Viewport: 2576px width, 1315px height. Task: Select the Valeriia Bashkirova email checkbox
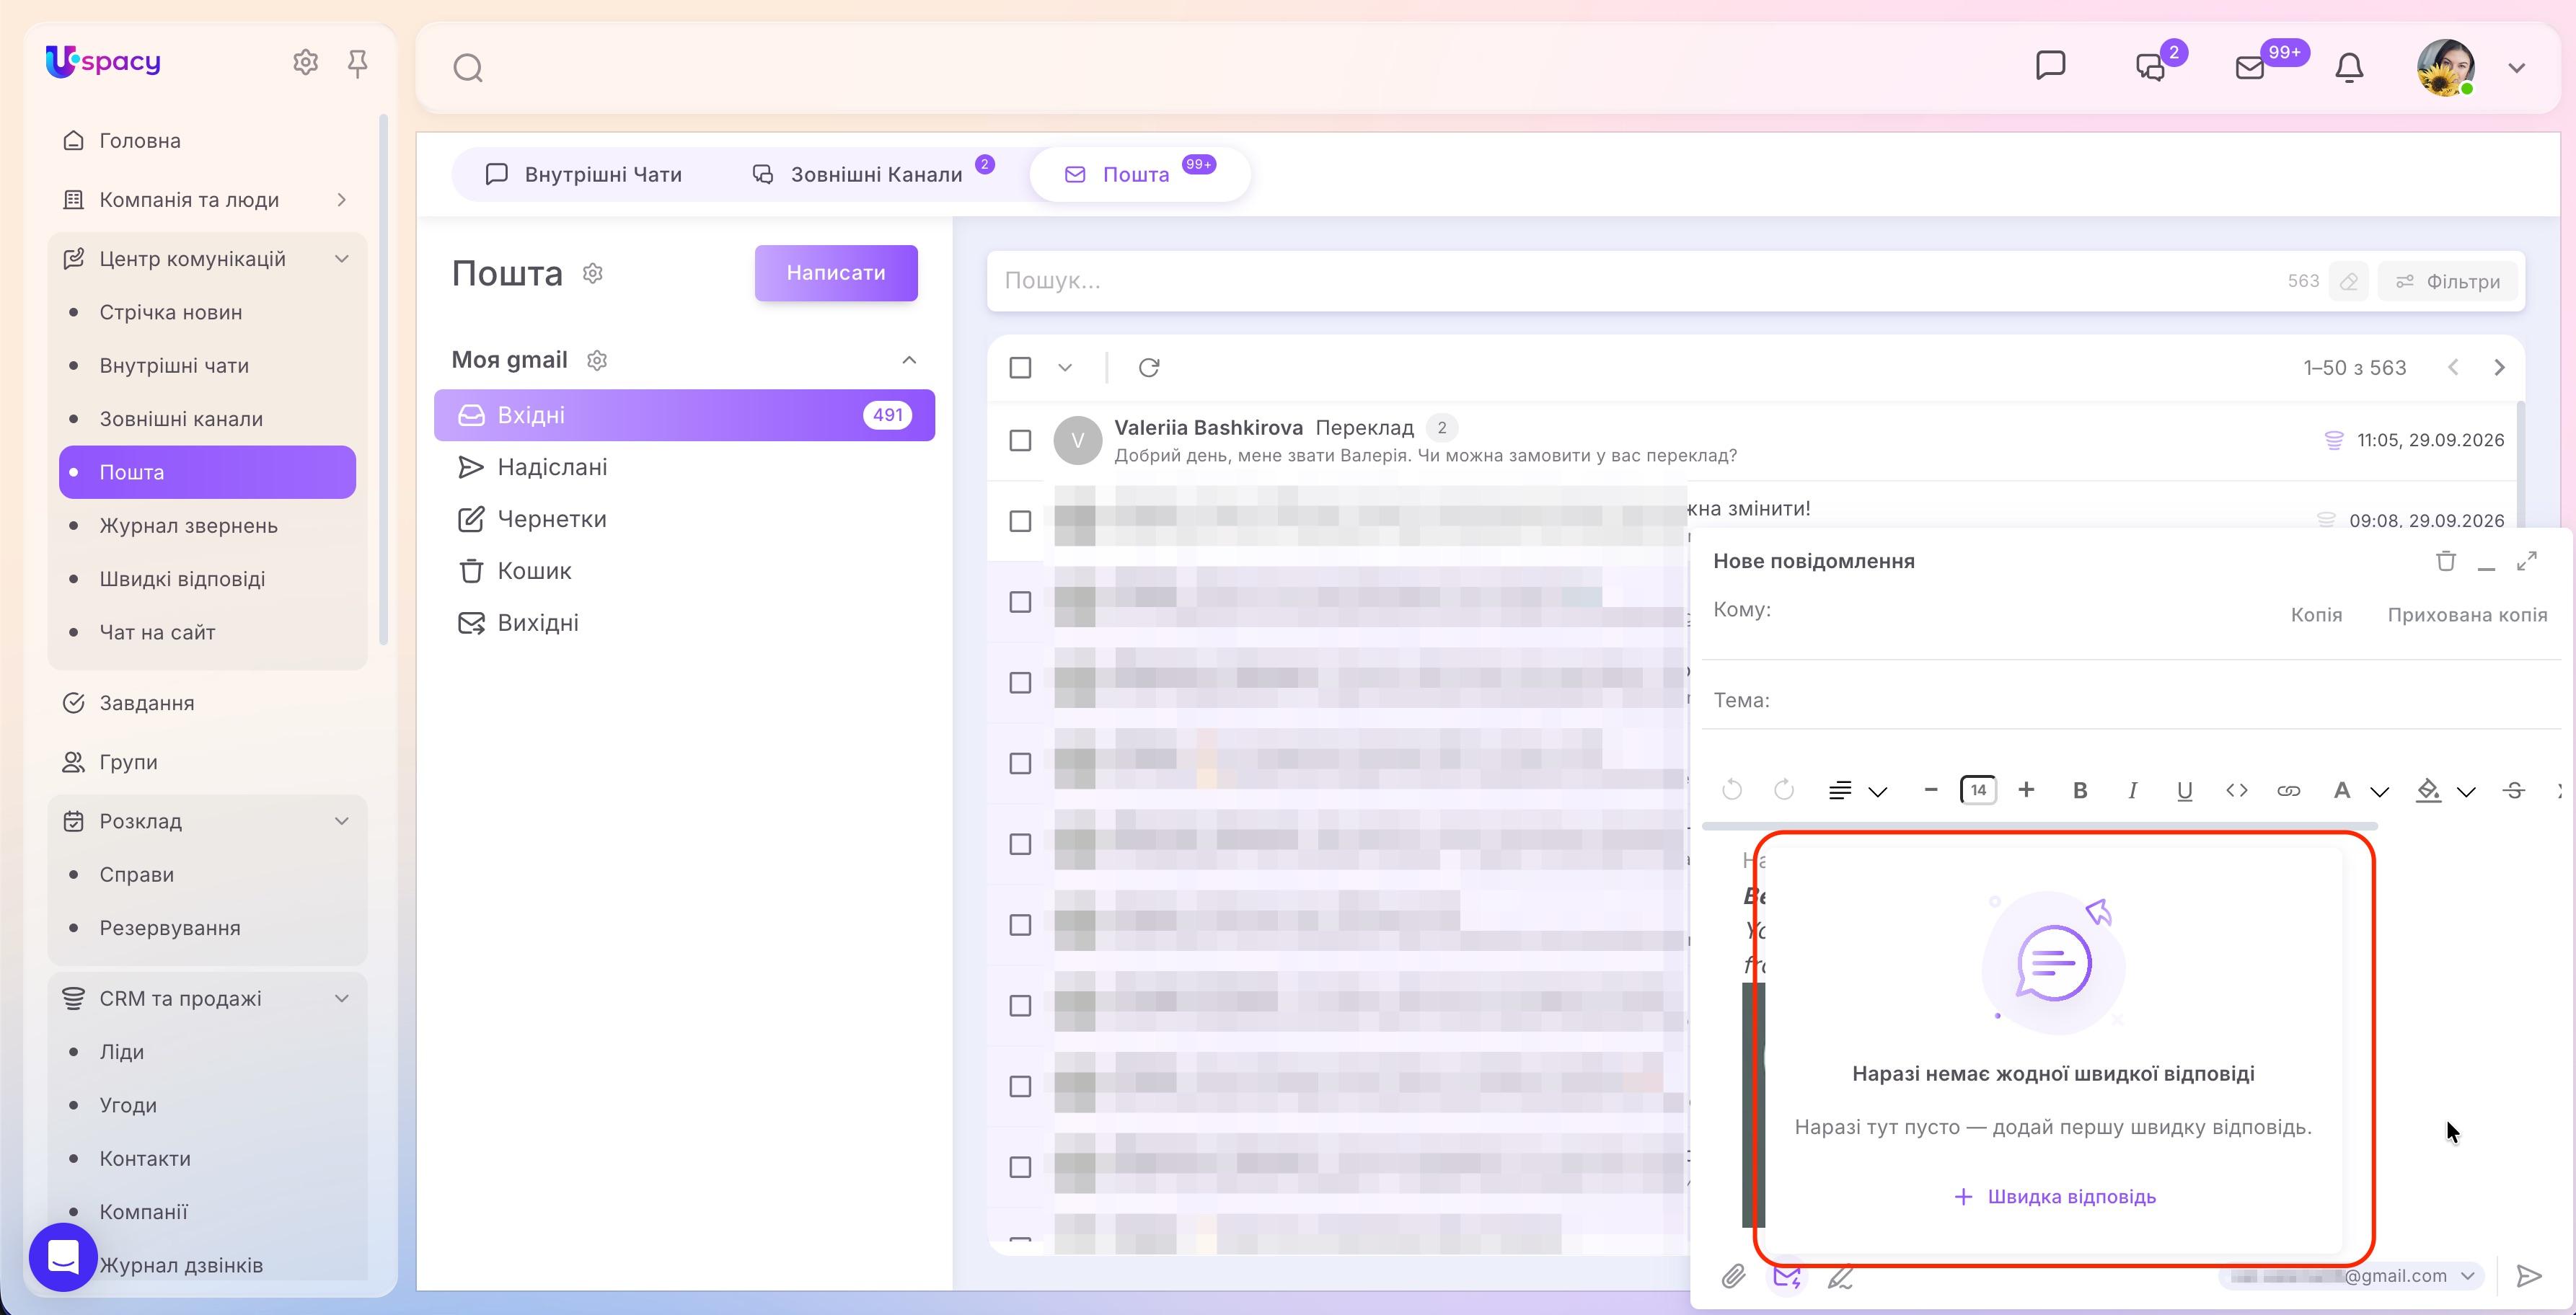click(1020, 441)
